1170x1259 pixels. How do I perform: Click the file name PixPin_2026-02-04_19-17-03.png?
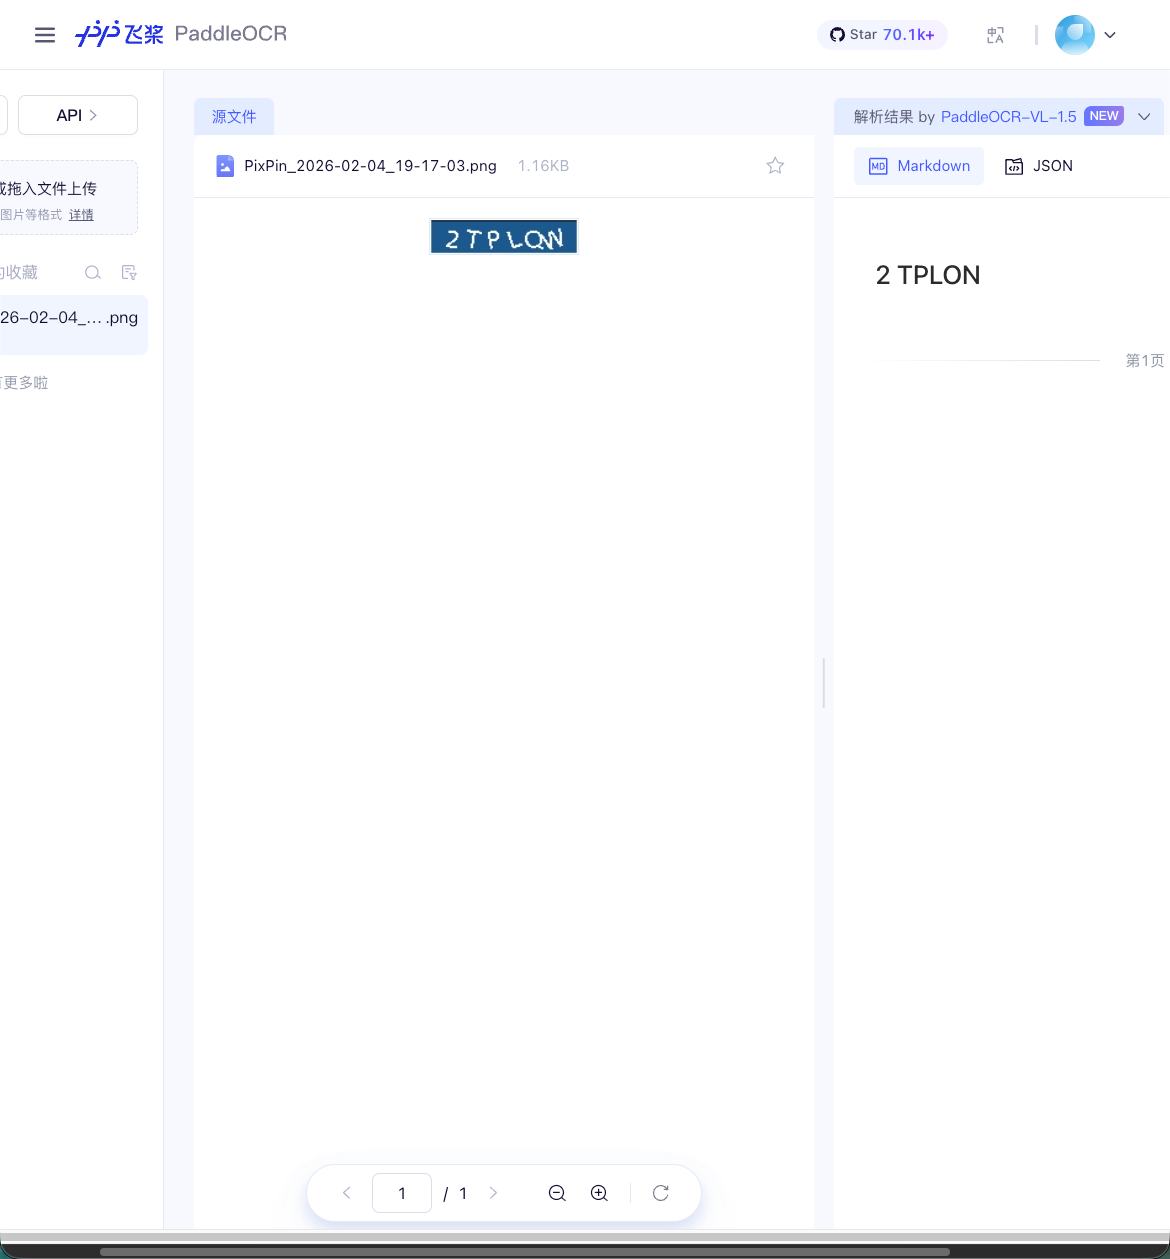(x=370, y=166)
